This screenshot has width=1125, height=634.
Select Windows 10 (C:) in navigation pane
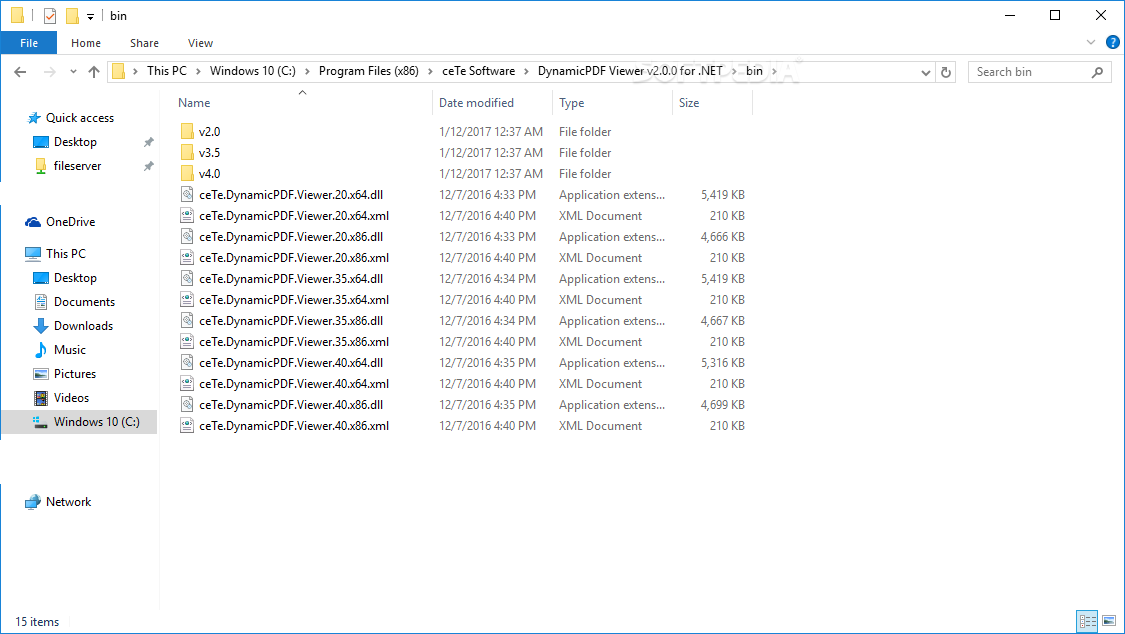coord(80,422)
